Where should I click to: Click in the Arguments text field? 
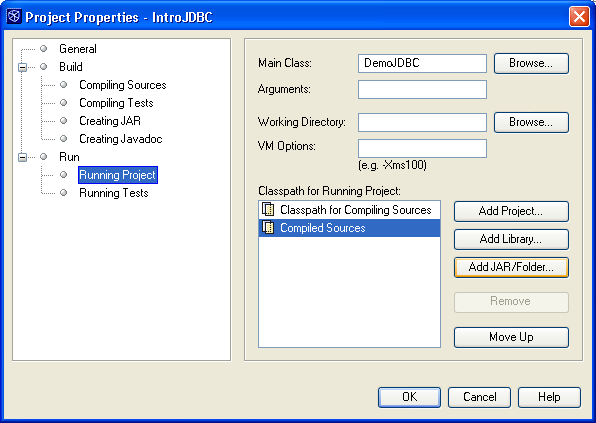tap(422, 89)
